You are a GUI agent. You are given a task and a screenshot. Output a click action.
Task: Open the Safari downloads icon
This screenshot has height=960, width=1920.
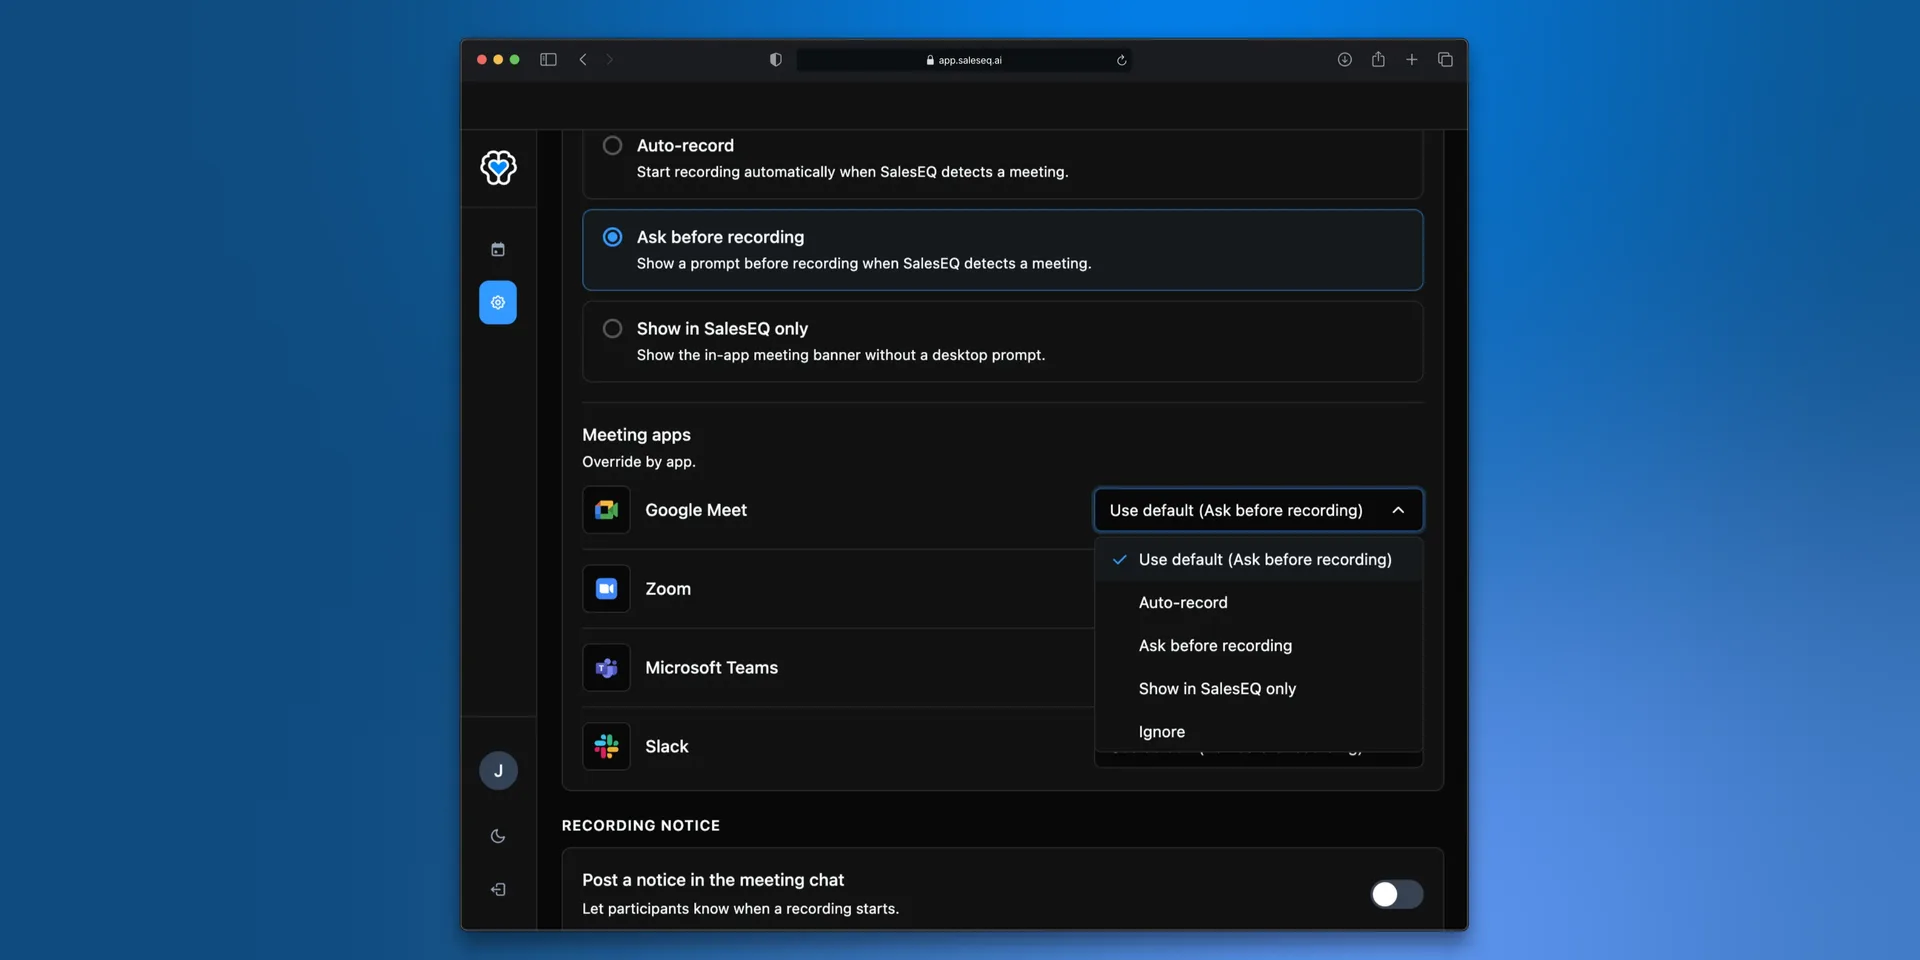click(1345, 60)
